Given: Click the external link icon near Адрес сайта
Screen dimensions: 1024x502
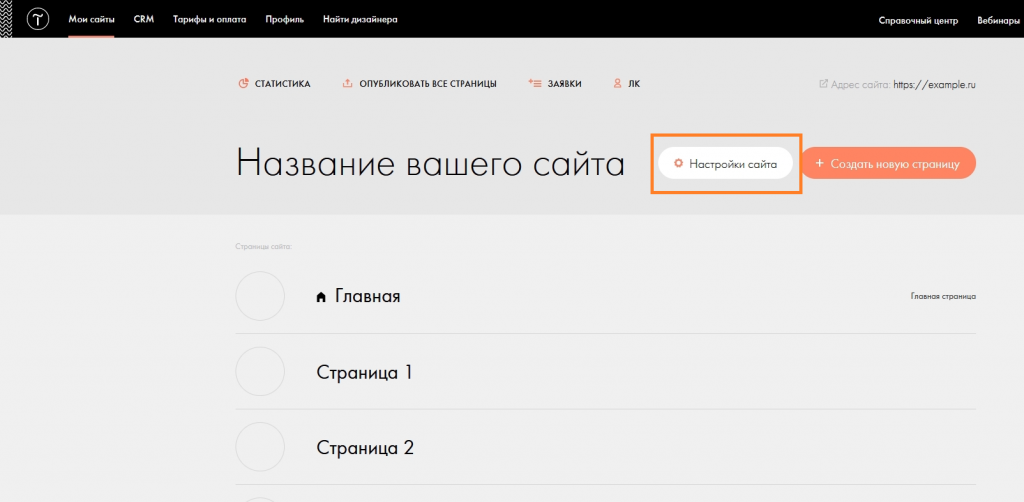Looking at the screenshot, I should pyautogui.click(x=824, y=84).
